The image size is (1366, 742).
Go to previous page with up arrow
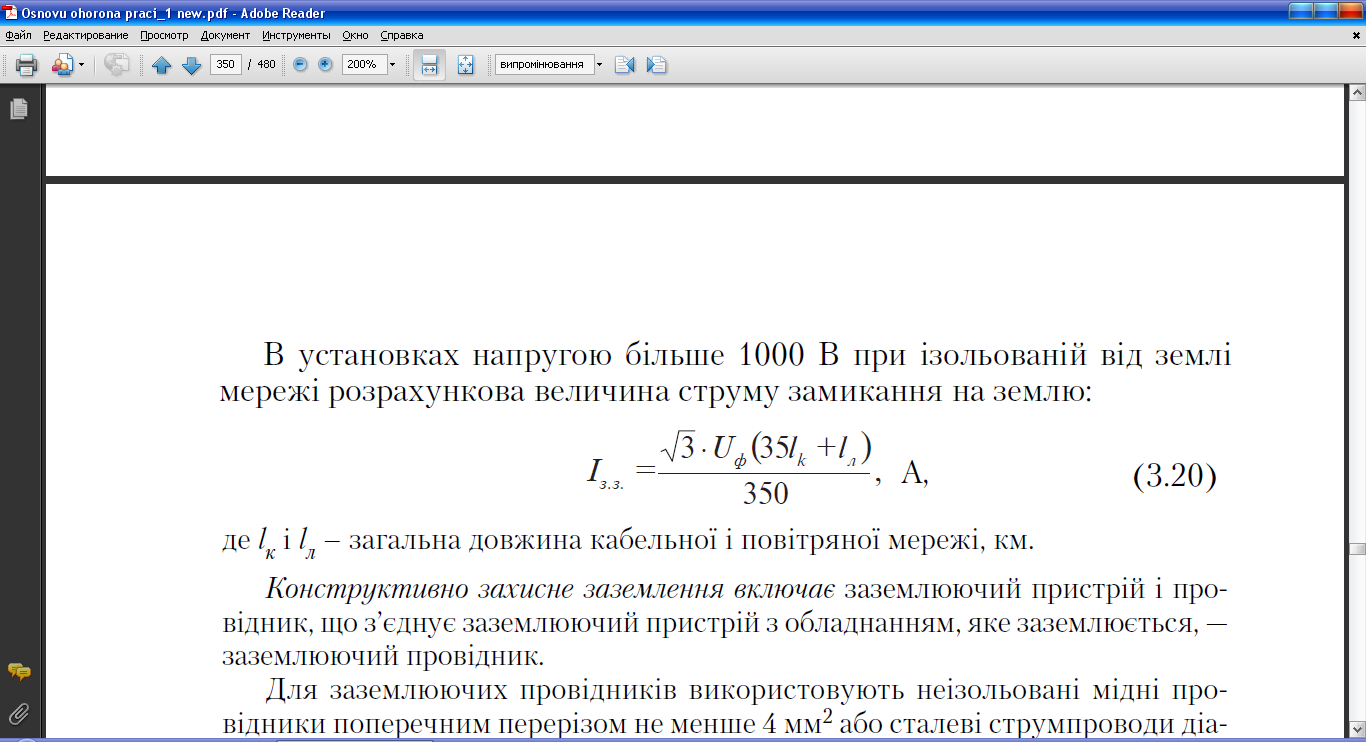[162, 65]
